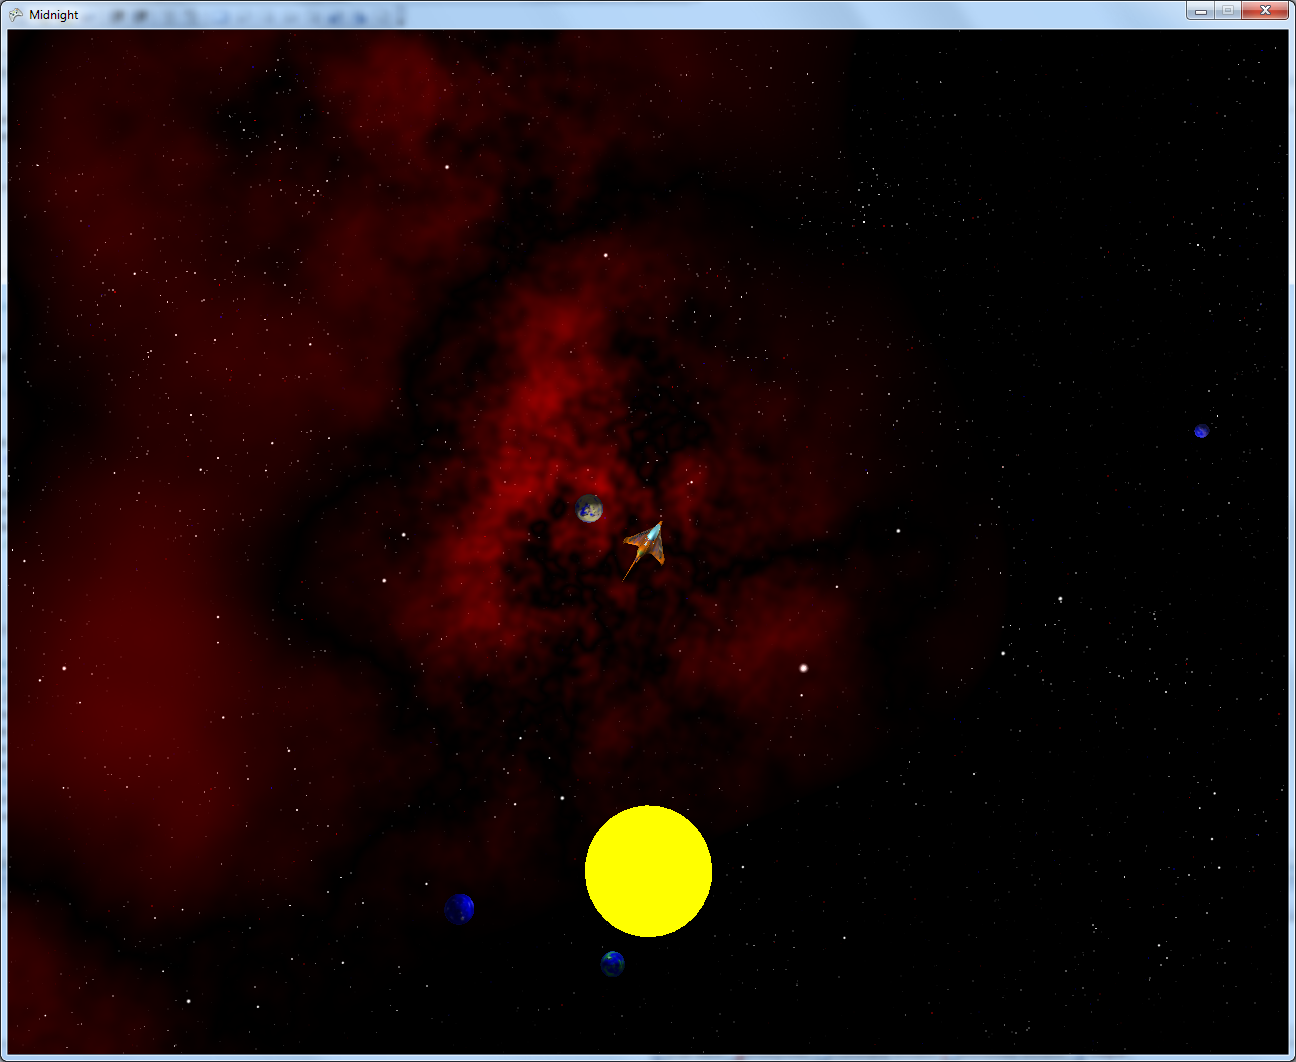Click the grey planet beside the spaceship
Viewport: 1296px width, 1062px height.
pyautogui.click(x=589, y=508)
